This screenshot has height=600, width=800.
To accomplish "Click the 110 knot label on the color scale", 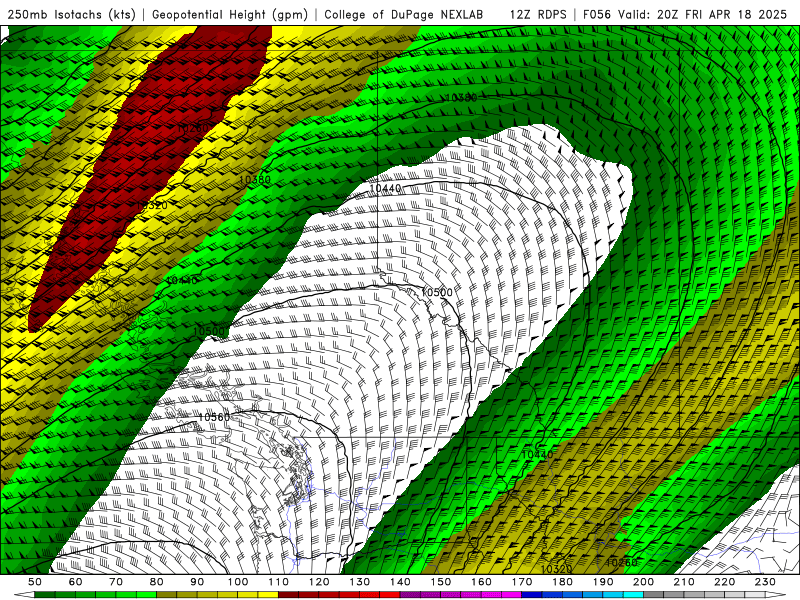I will pos(278,582).
